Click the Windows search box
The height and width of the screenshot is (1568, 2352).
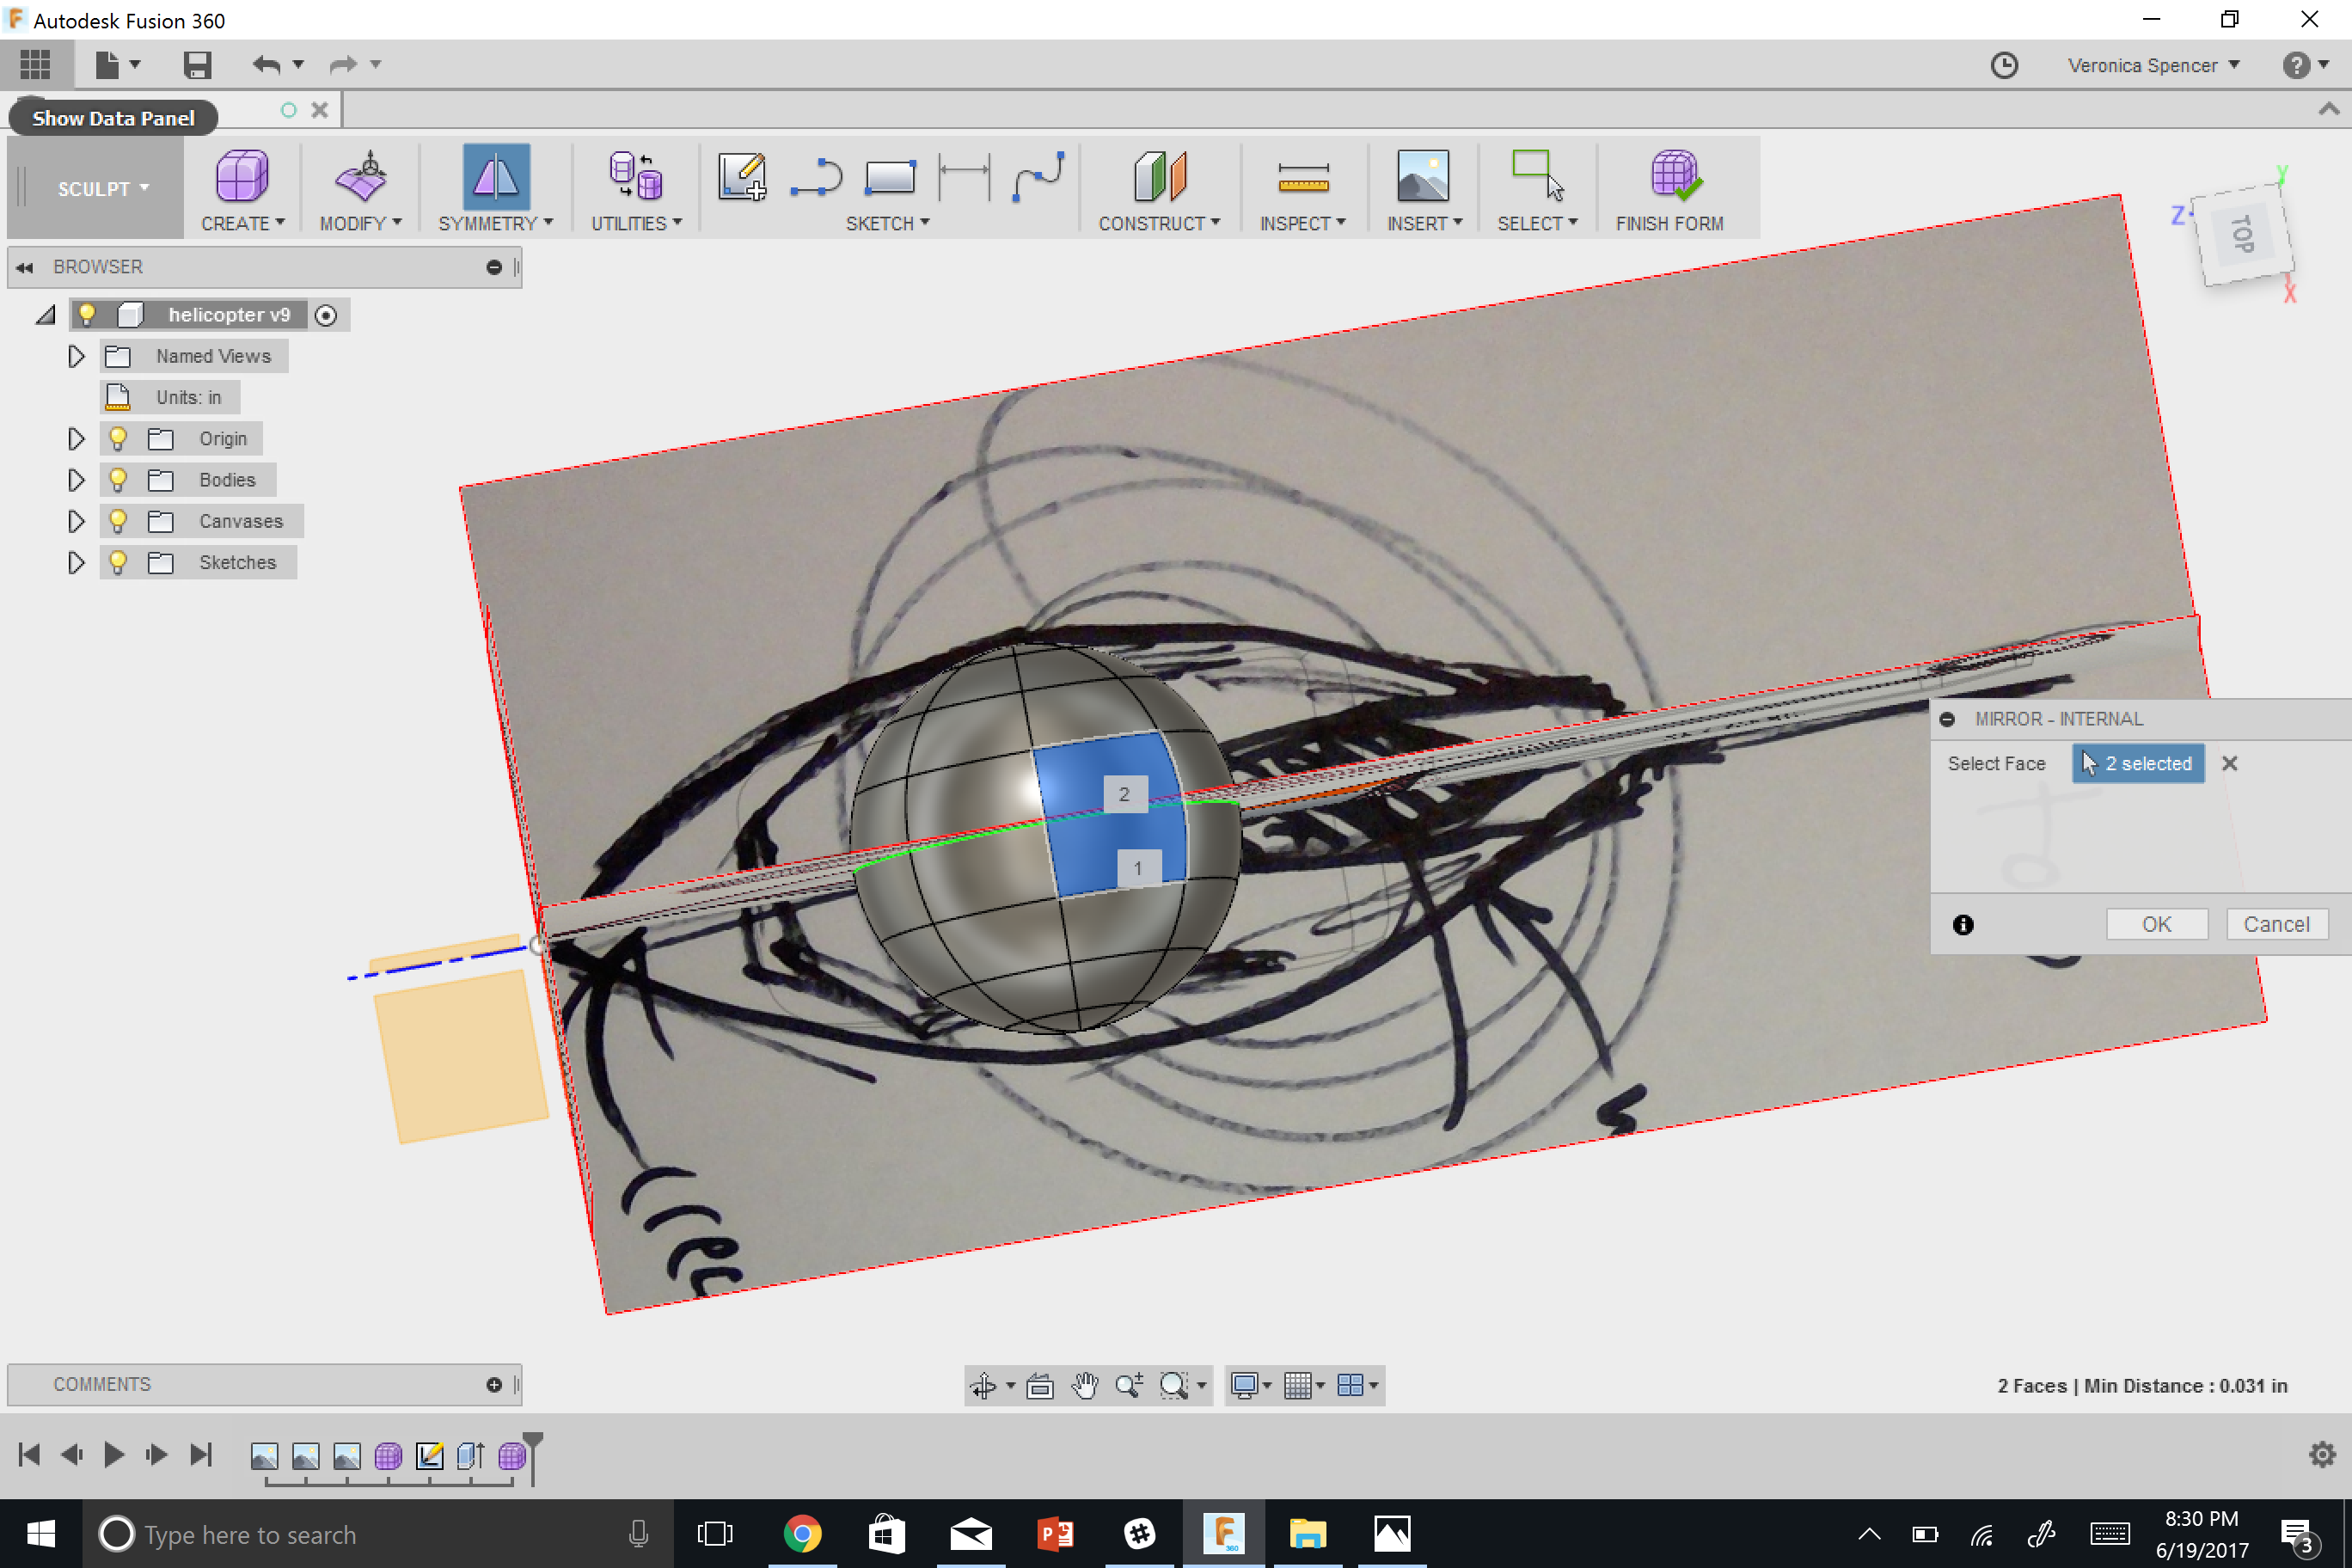tap(378, 1533)
